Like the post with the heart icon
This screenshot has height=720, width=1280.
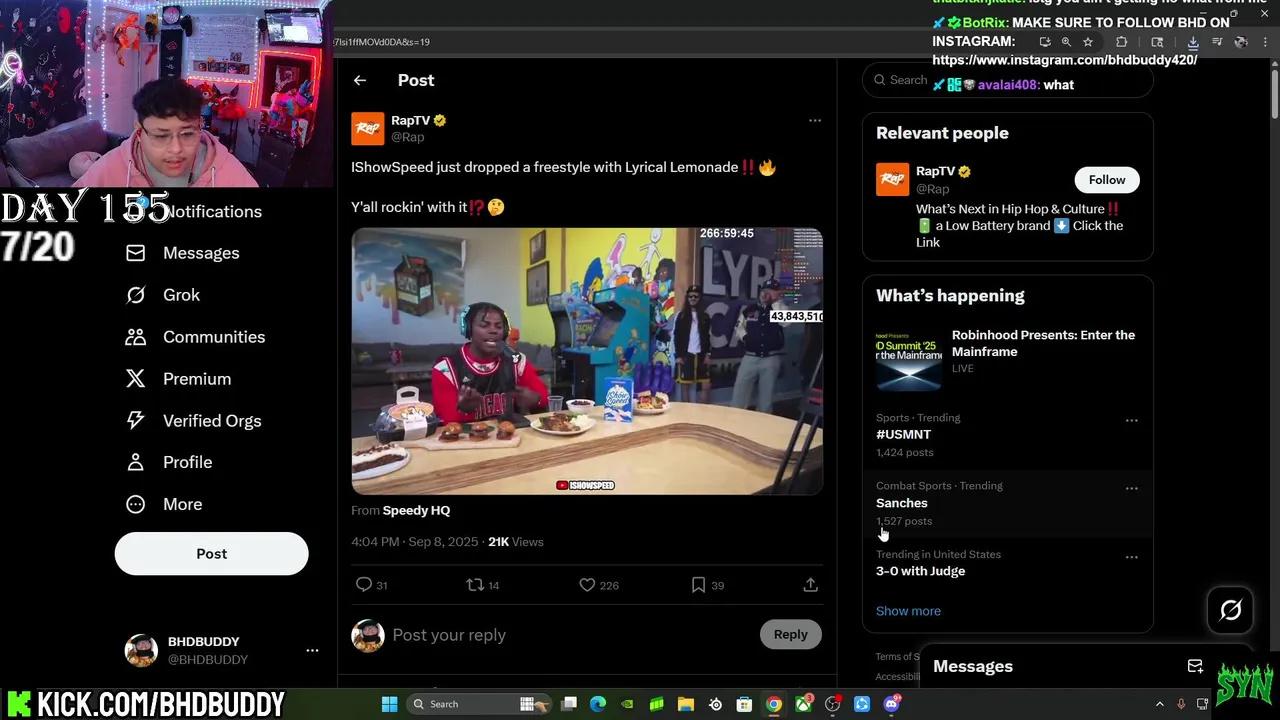coord(587,585)
